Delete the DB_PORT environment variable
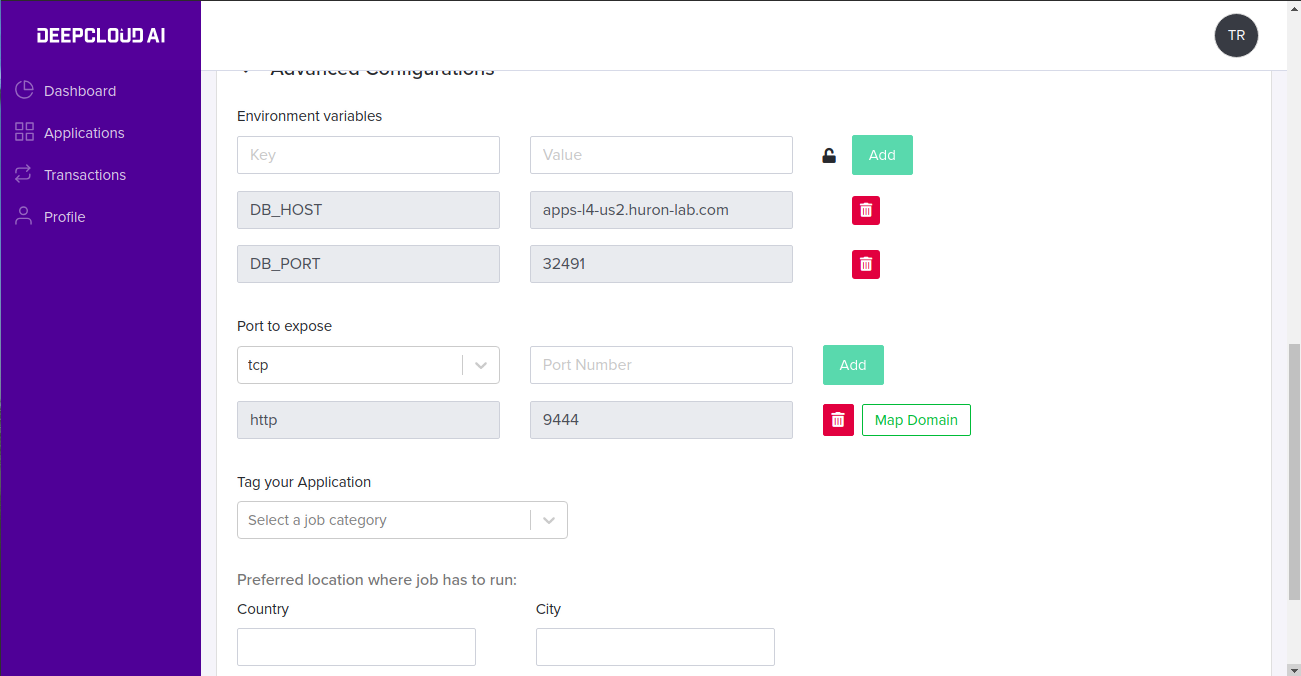The height and width of the screenshot is (676, 1301). (x=866, y=264)
